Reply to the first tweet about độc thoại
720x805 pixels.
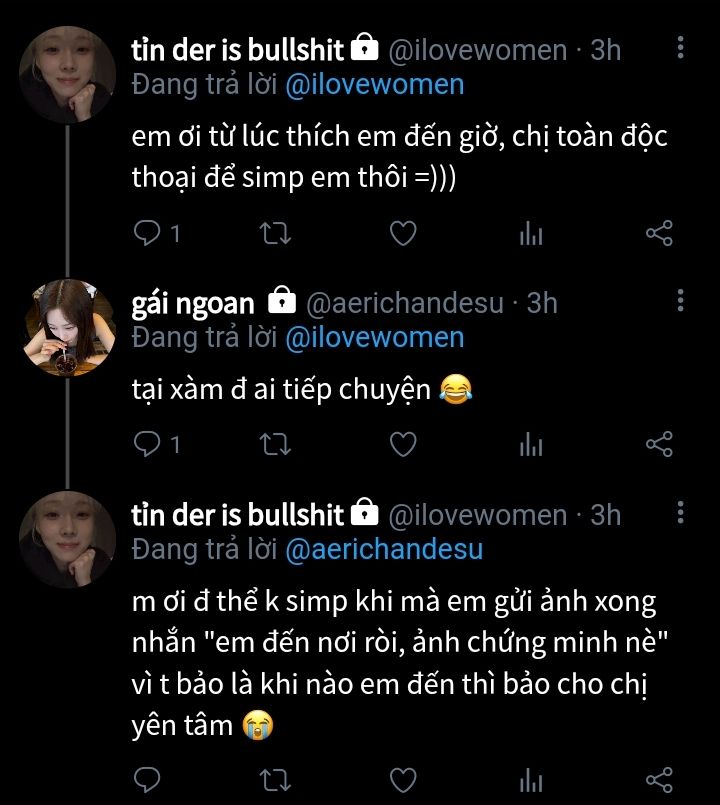coord(147,234)
